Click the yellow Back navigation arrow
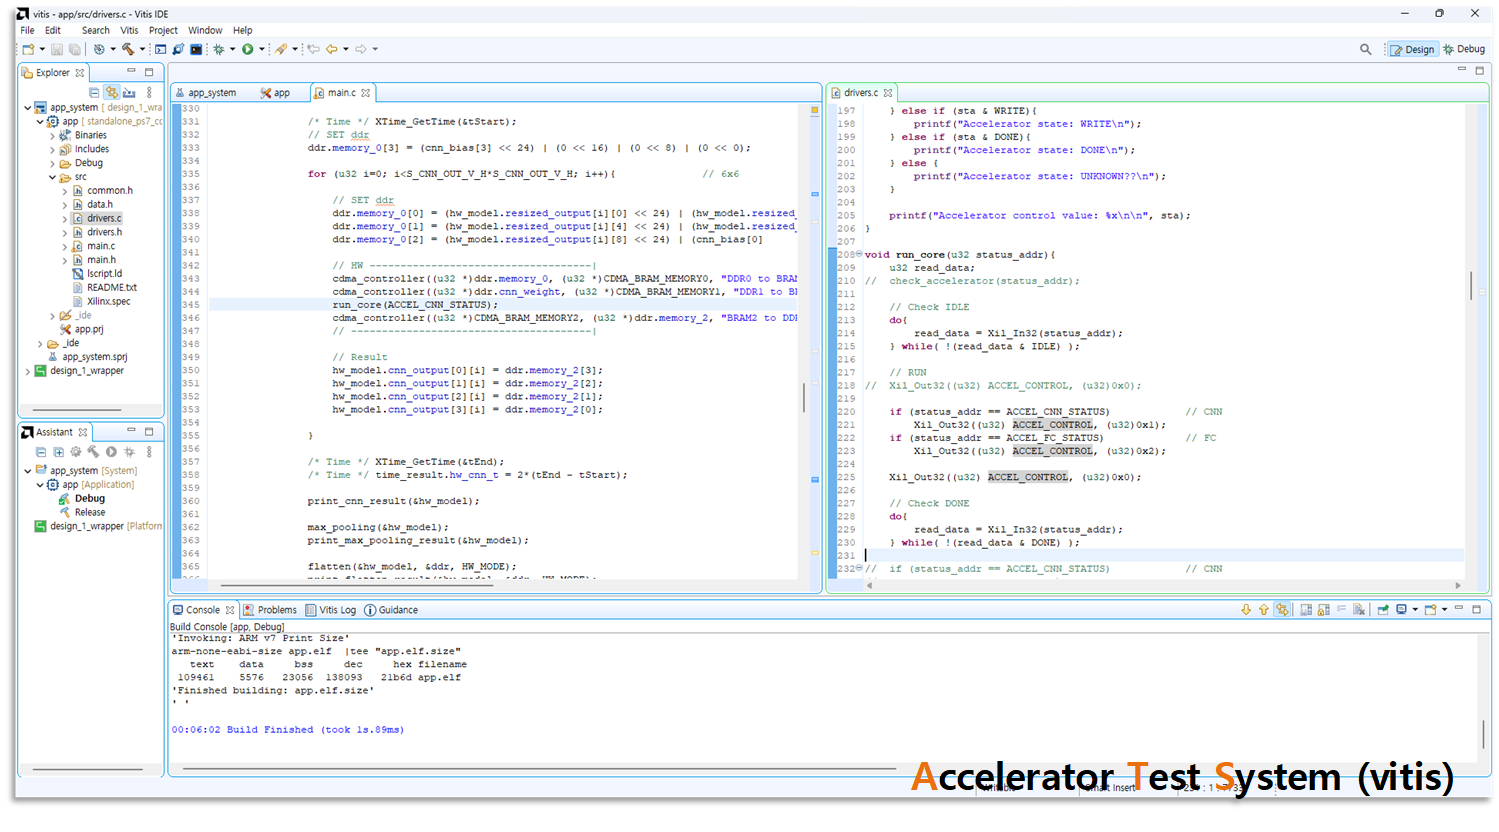 331,49
